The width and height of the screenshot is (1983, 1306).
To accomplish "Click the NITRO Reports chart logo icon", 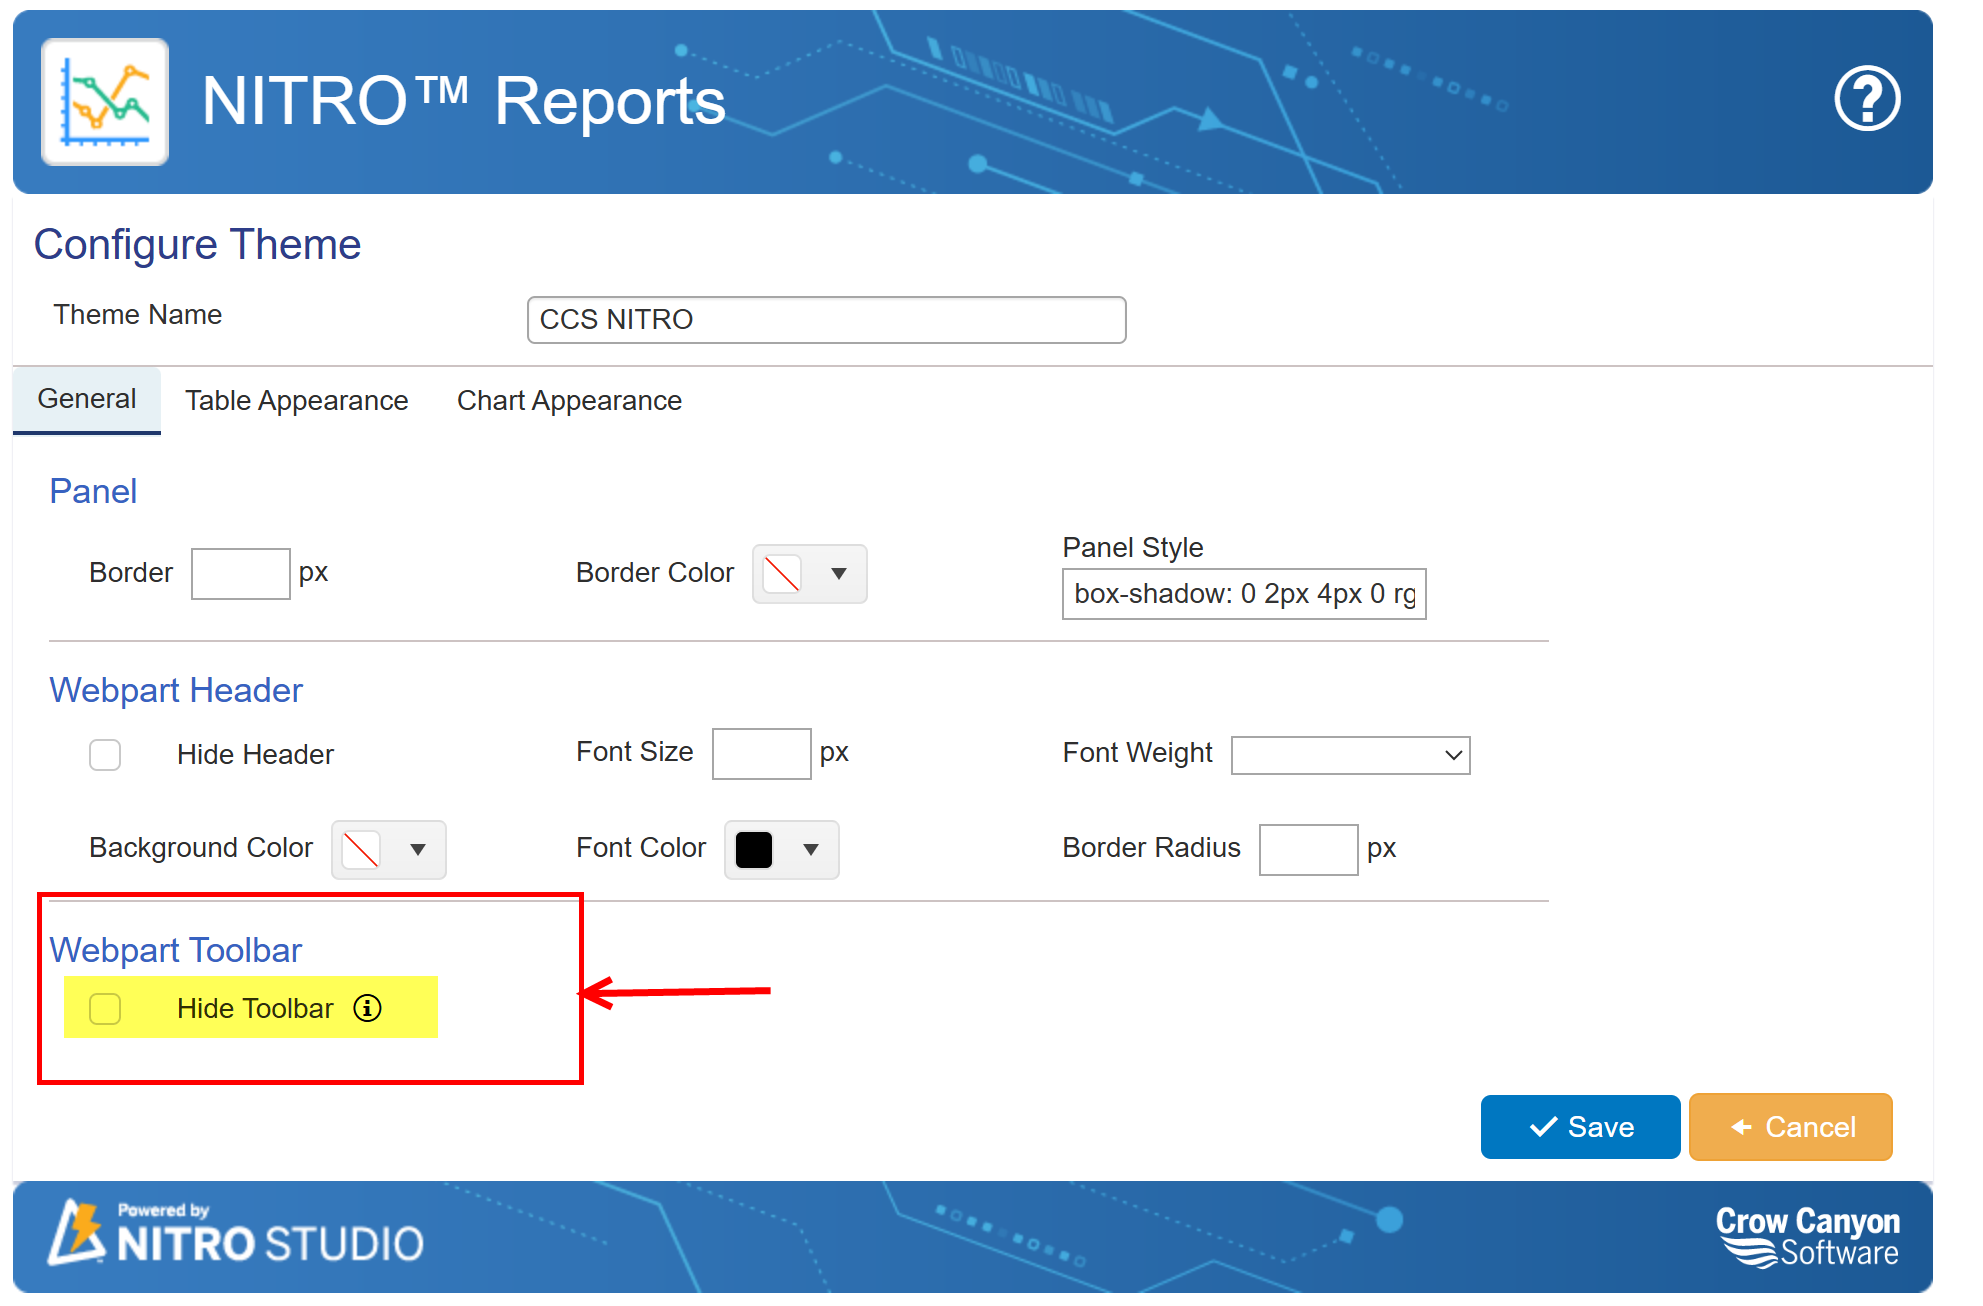I will pos(105,102).
